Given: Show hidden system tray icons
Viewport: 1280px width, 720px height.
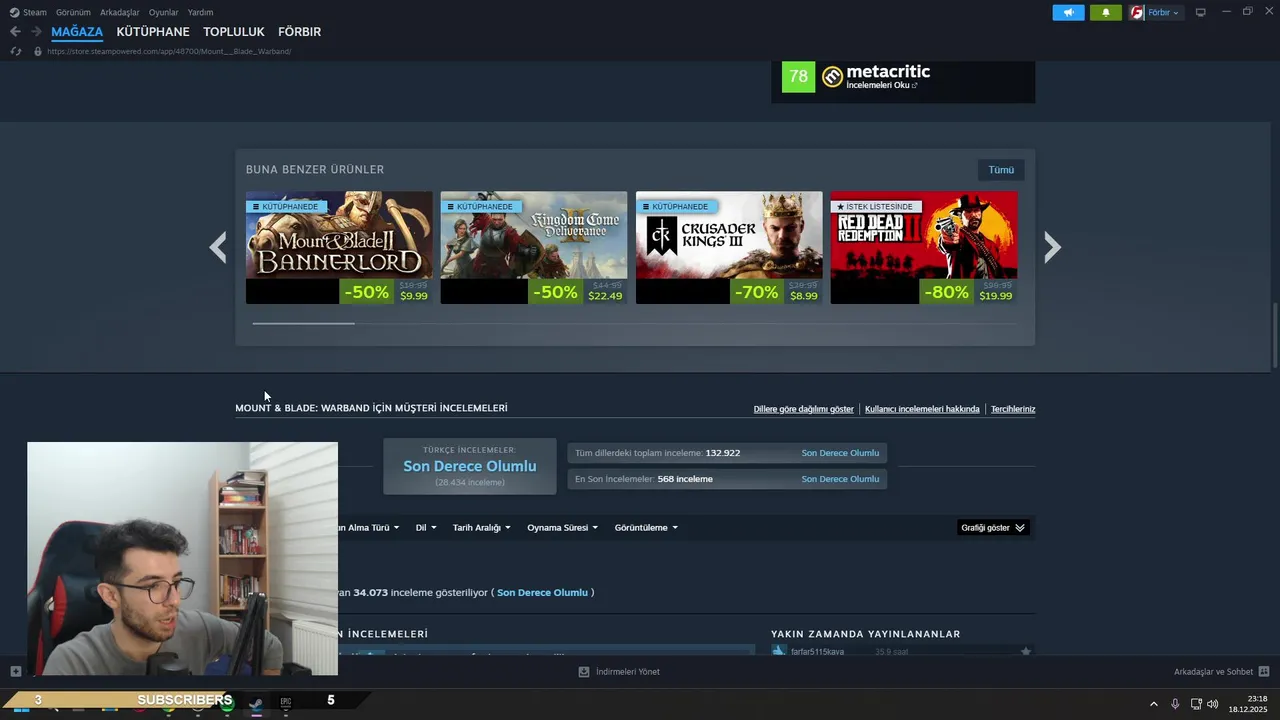Looking at the screenshot, I should tap(1153, 704).
